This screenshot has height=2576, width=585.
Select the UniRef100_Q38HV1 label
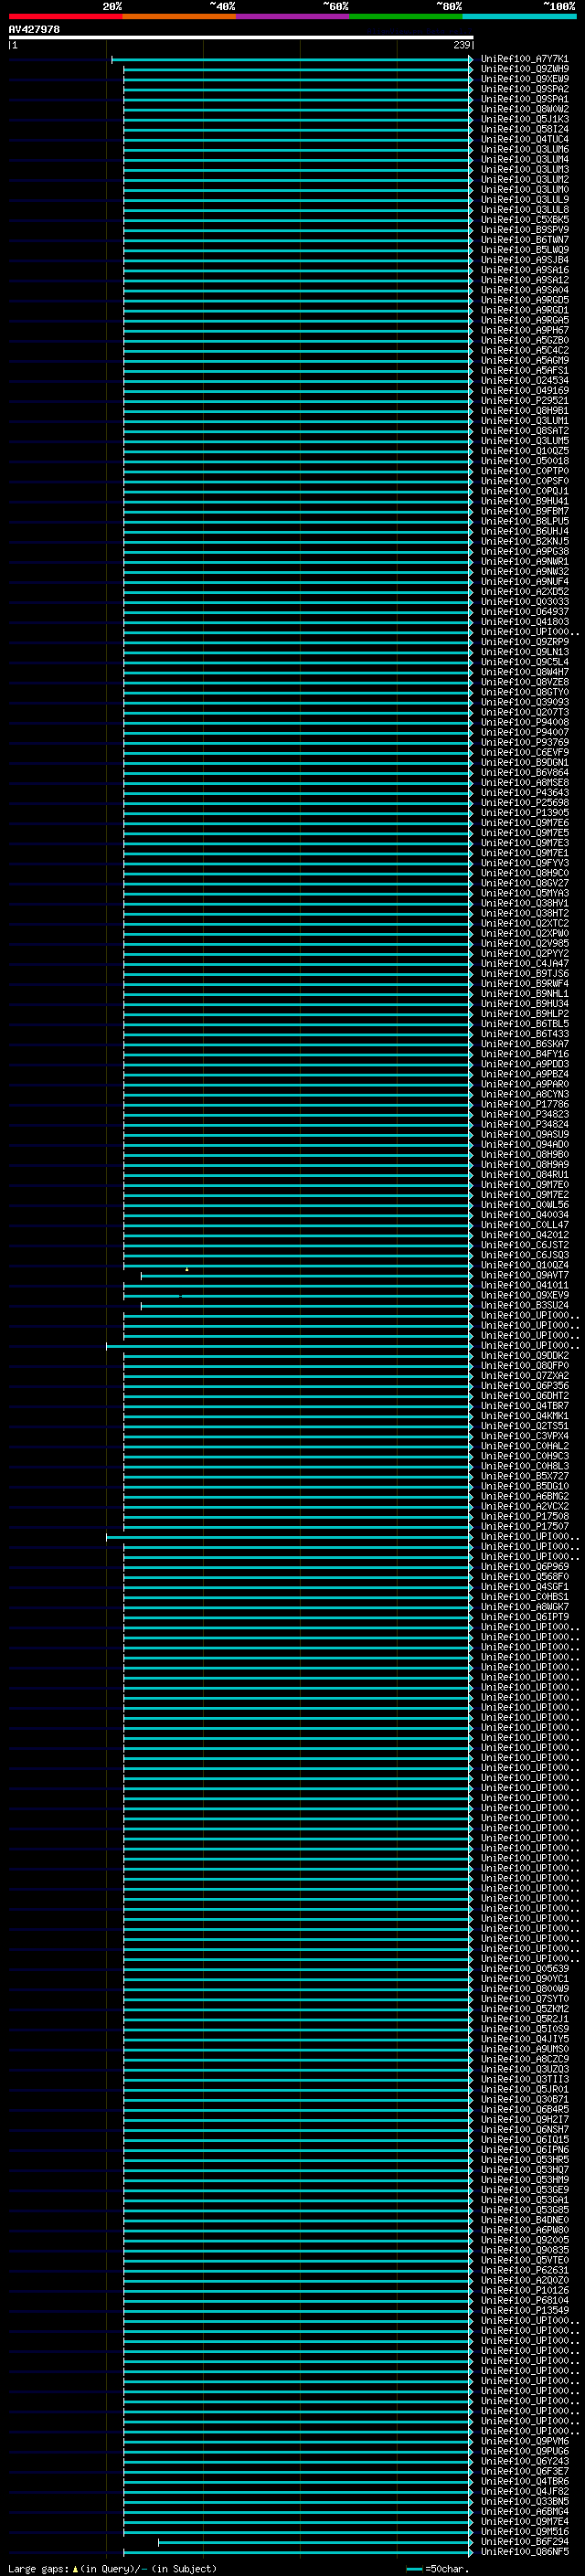[524, 903]
